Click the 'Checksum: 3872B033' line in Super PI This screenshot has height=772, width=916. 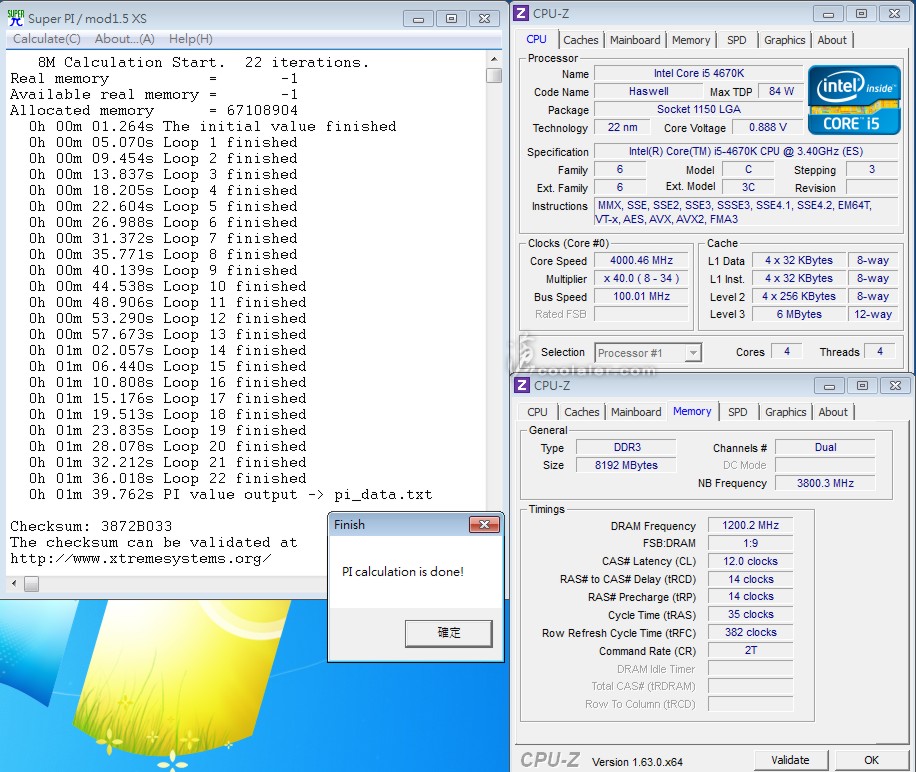coord(91,526)
